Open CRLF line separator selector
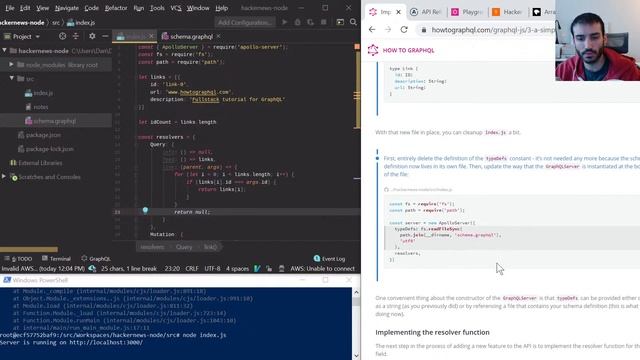The width and height of the screenshot is (640, 360). click(x=192, y=269)
